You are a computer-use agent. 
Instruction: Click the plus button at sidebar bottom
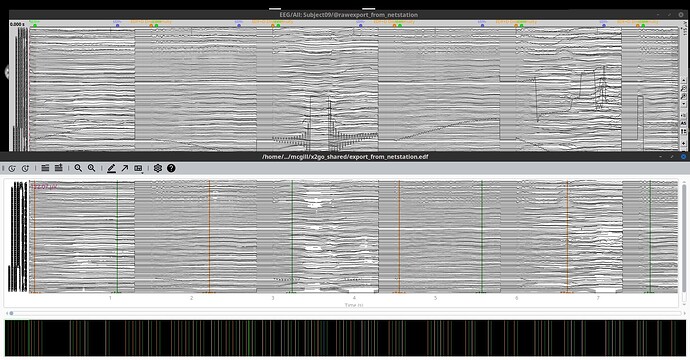684,143
